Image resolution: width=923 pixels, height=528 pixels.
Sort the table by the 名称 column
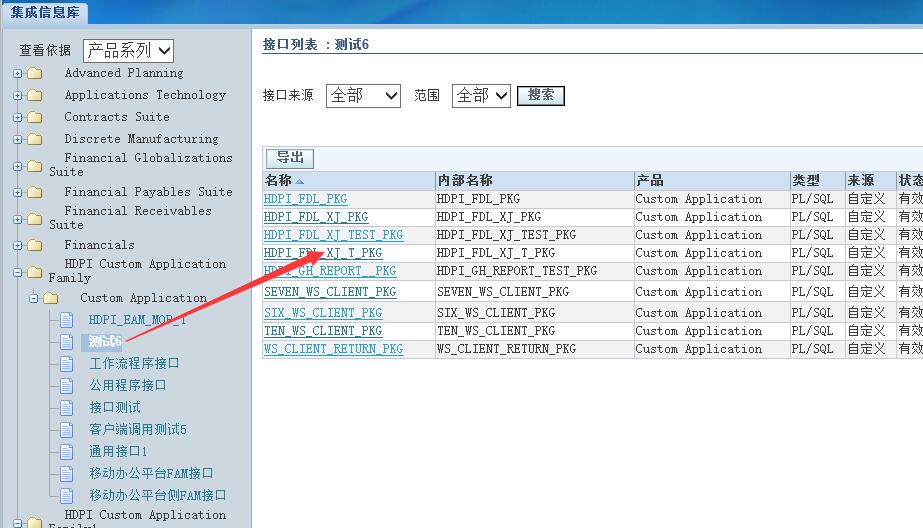point(278,181)
